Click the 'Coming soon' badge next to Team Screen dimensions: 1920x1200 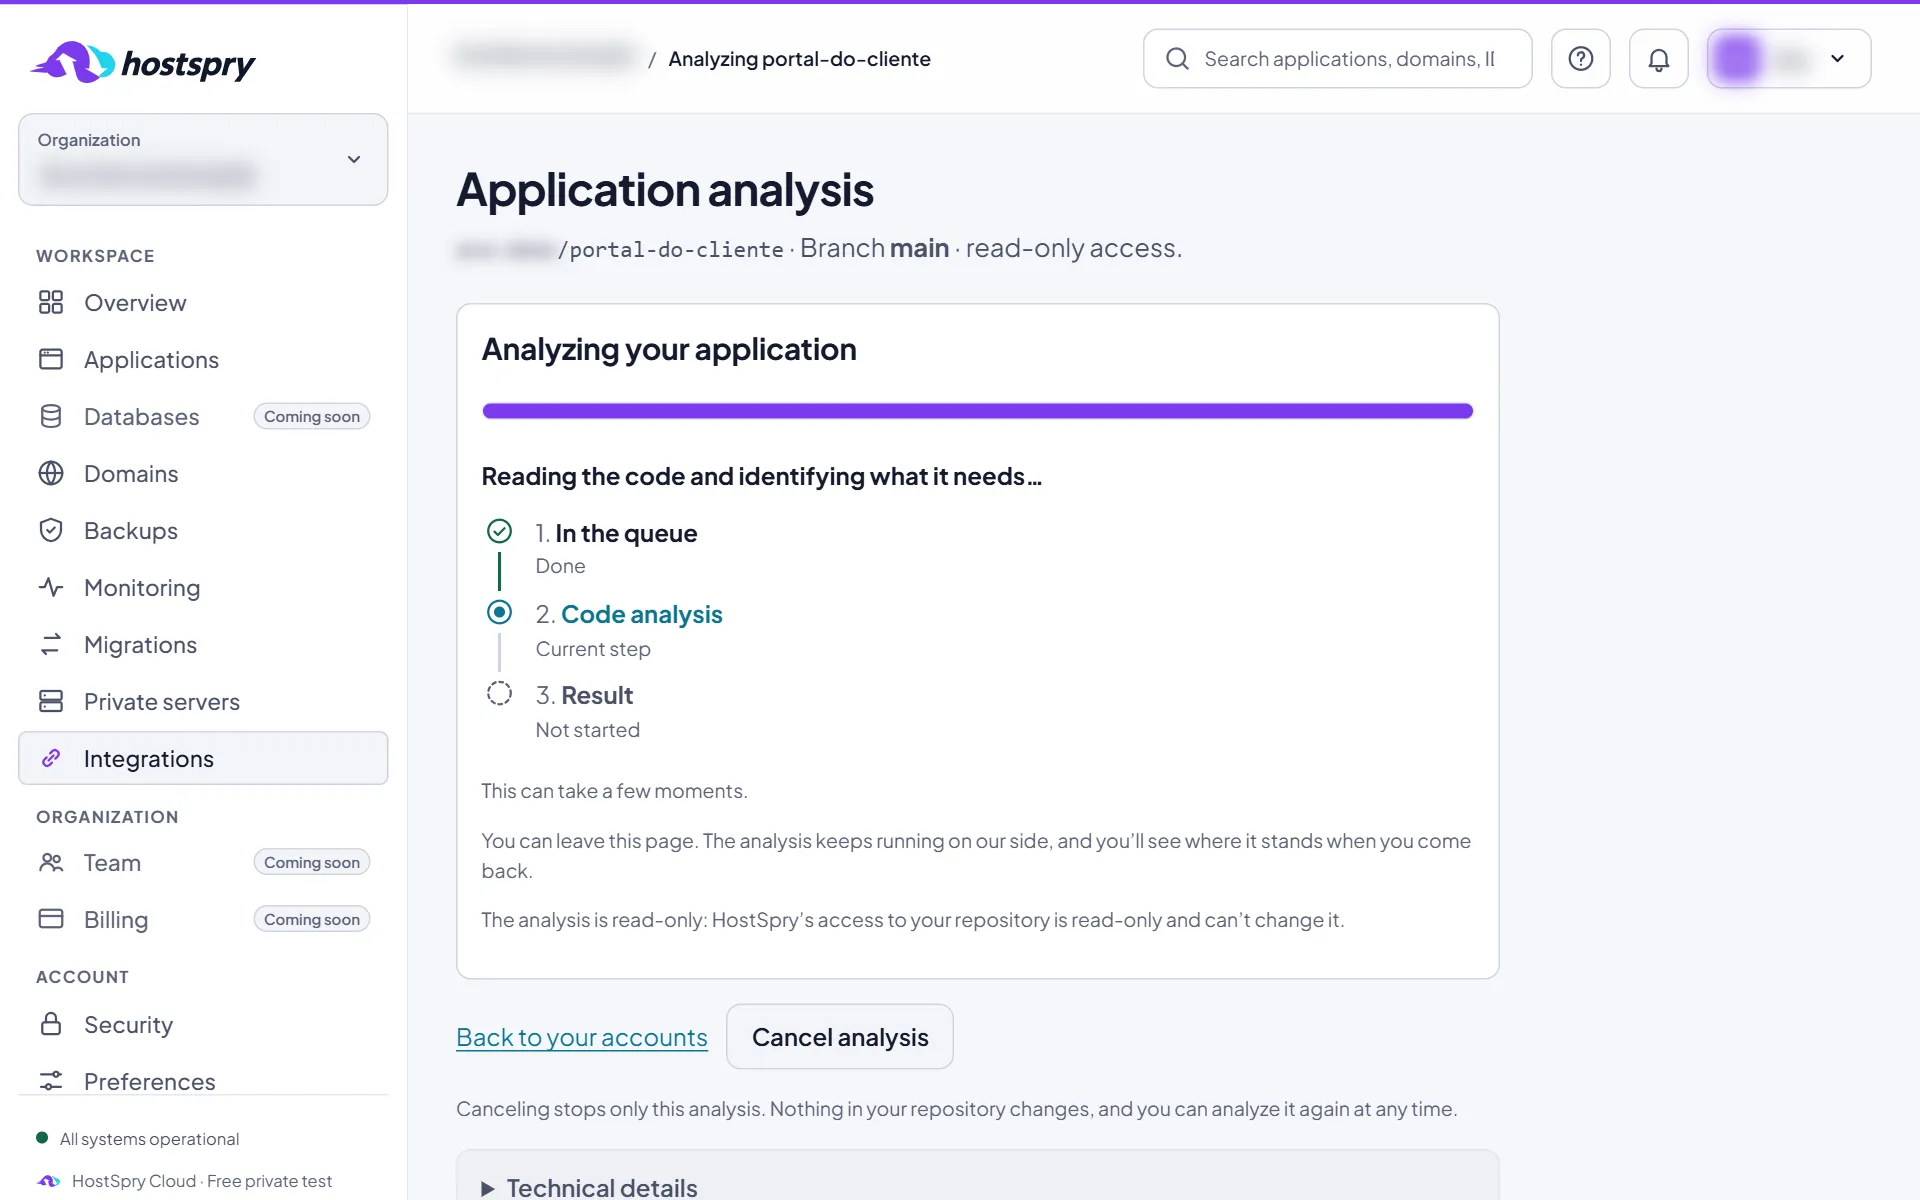click(312, 862)
